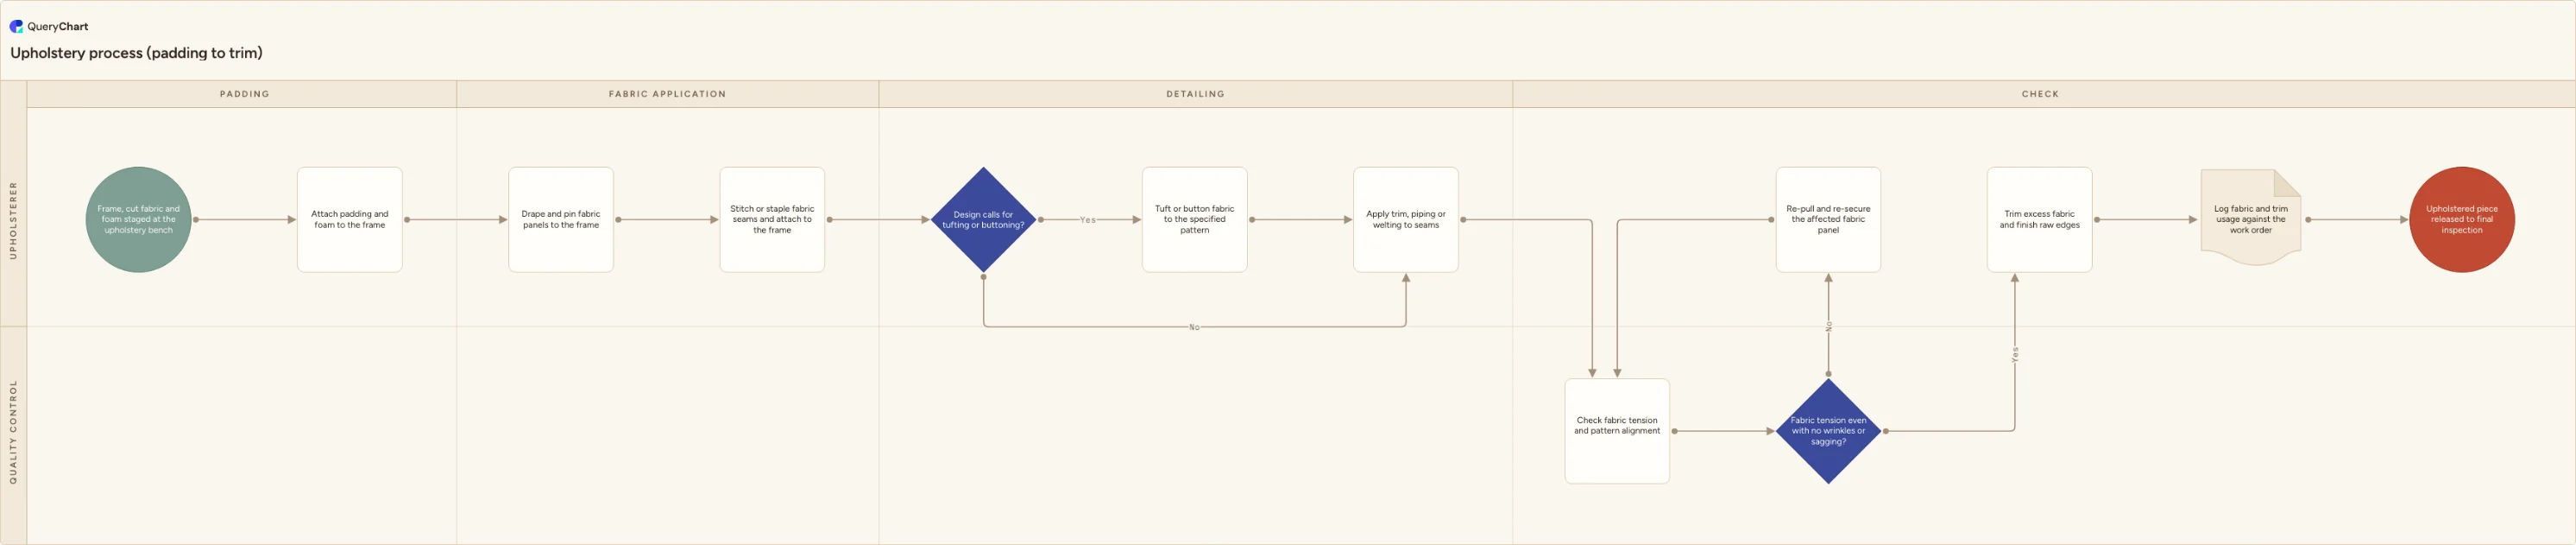Viewport: 2576px width, 545px height.
Task: Click the UPHOLSTERER lane label
Action: click(x=13, y=220)
